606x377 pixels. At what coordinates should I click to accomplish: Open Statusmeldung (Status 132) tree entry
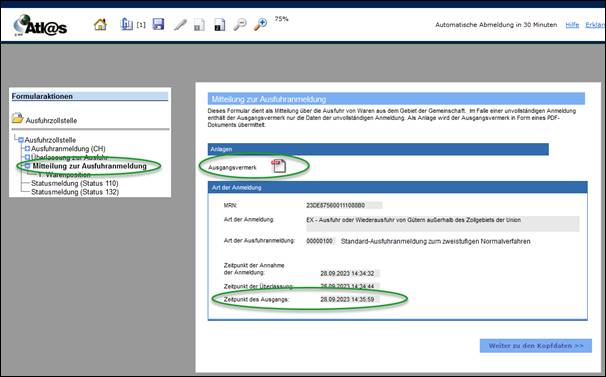pyautogui.click(x=75, y=192)
